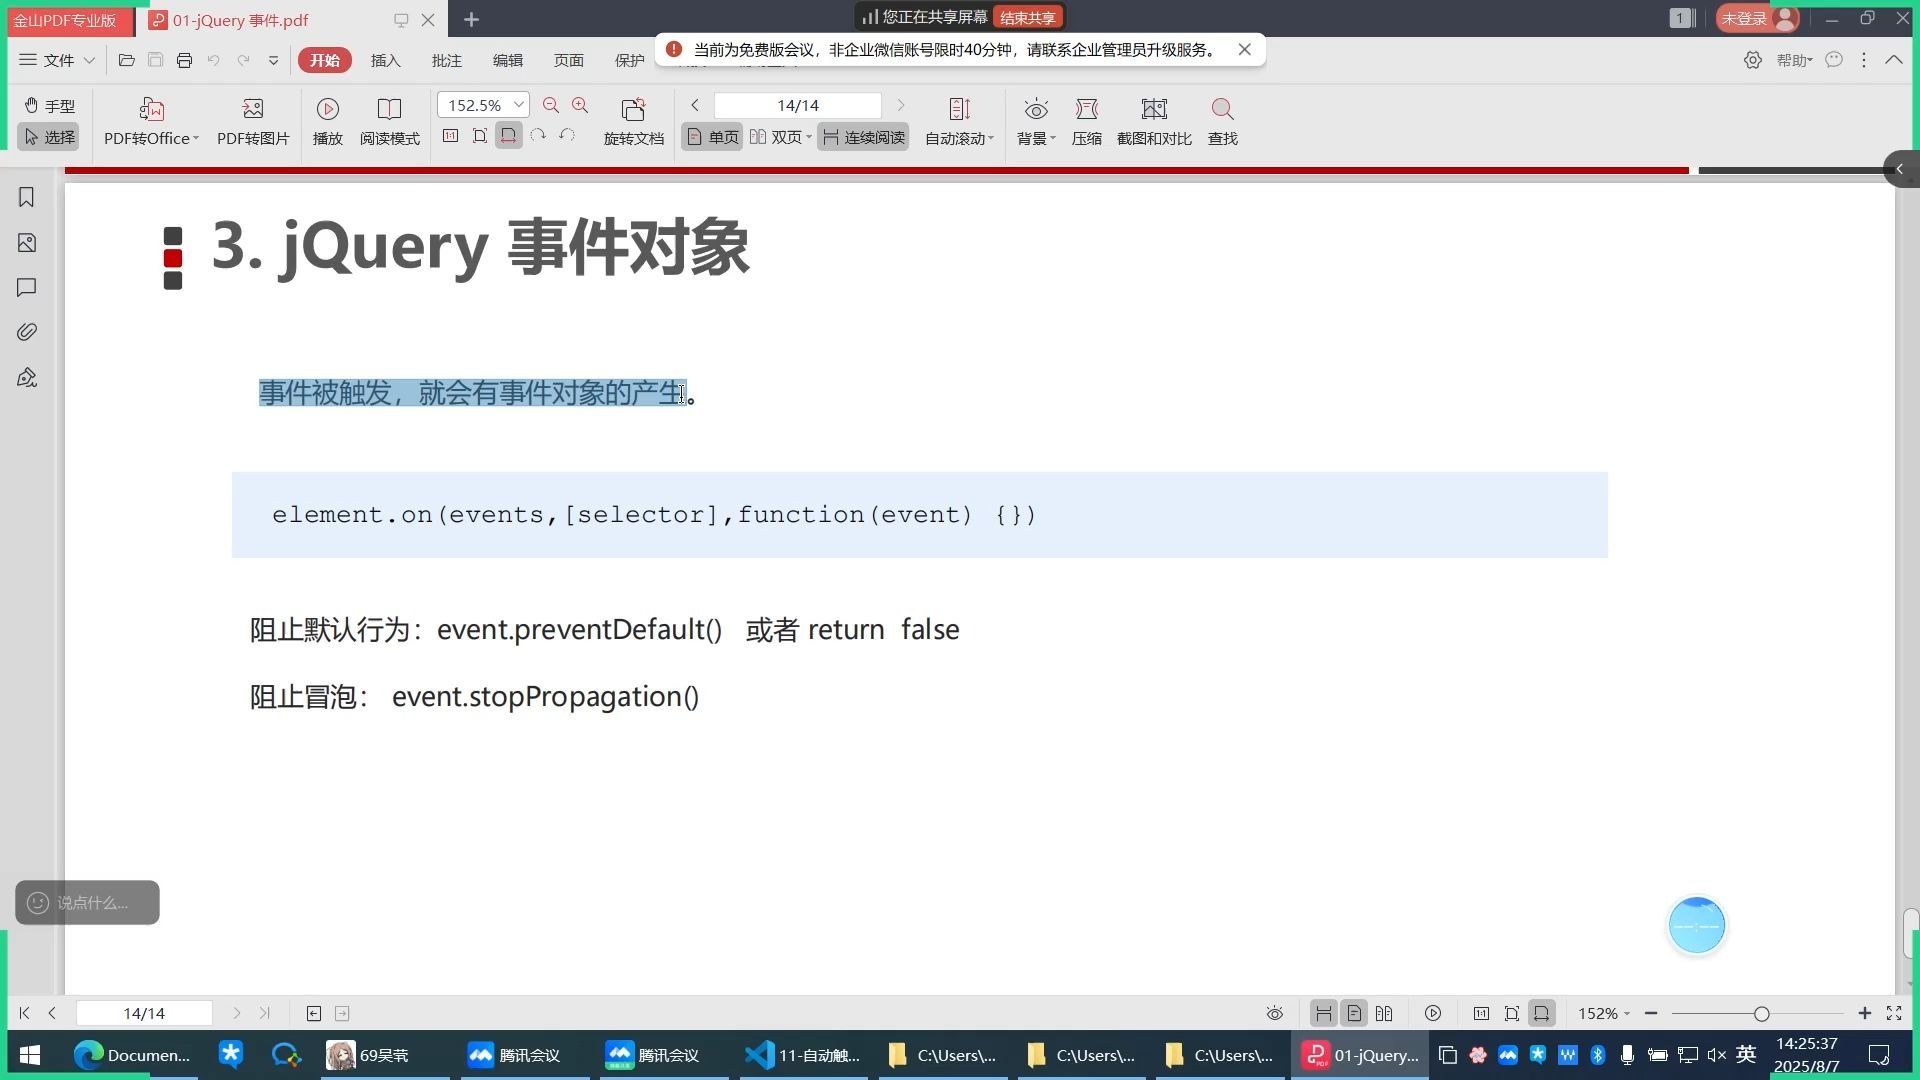
Task: Expand the 双页 view options dropdown
Action: coord(808,137)
